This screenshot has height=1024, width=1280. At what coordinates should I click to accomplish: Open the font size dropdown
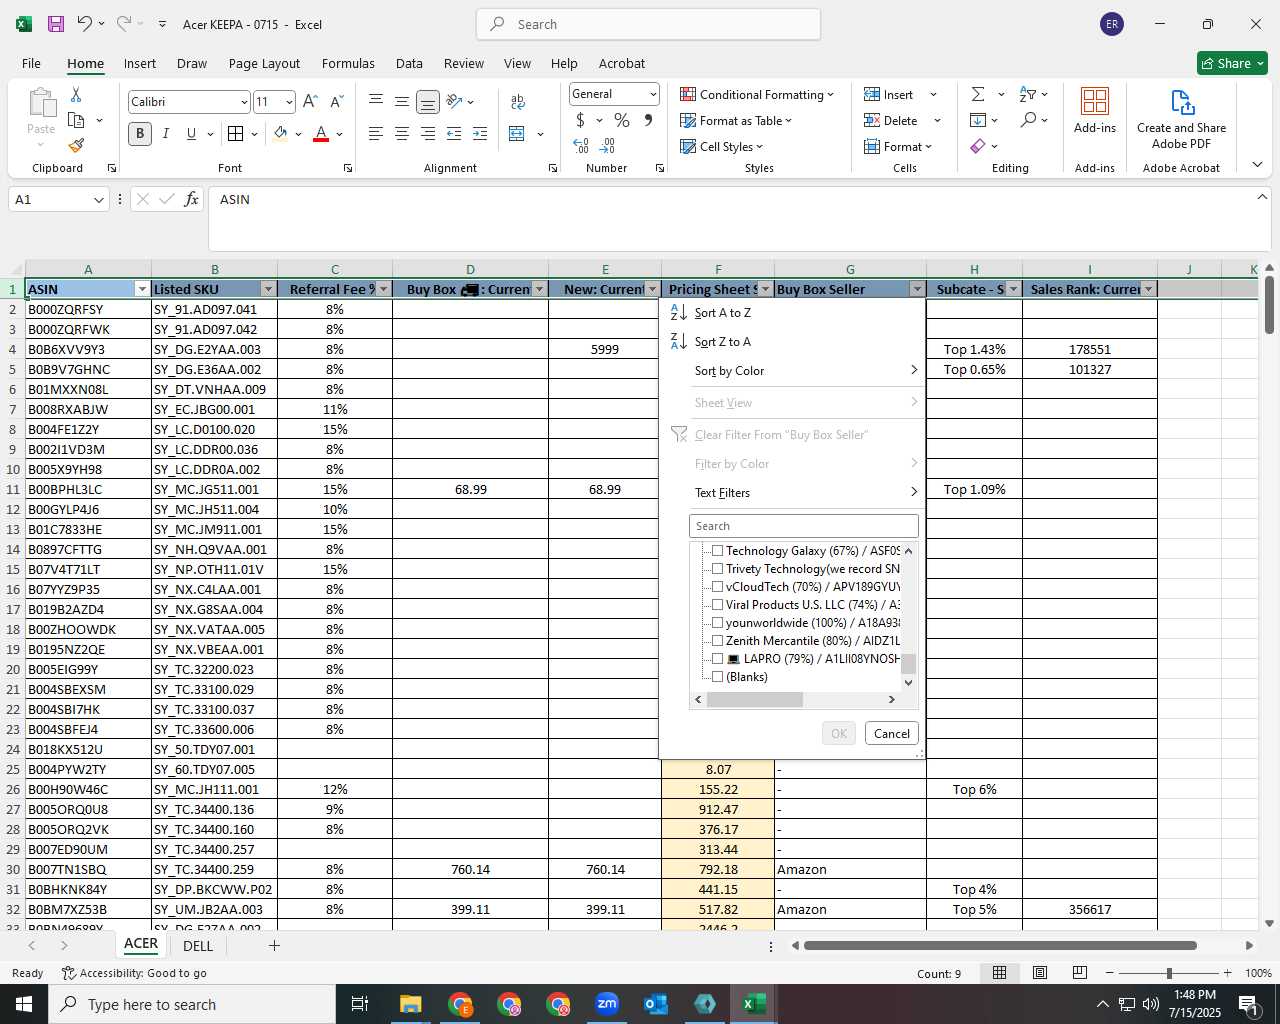(289, 102)
